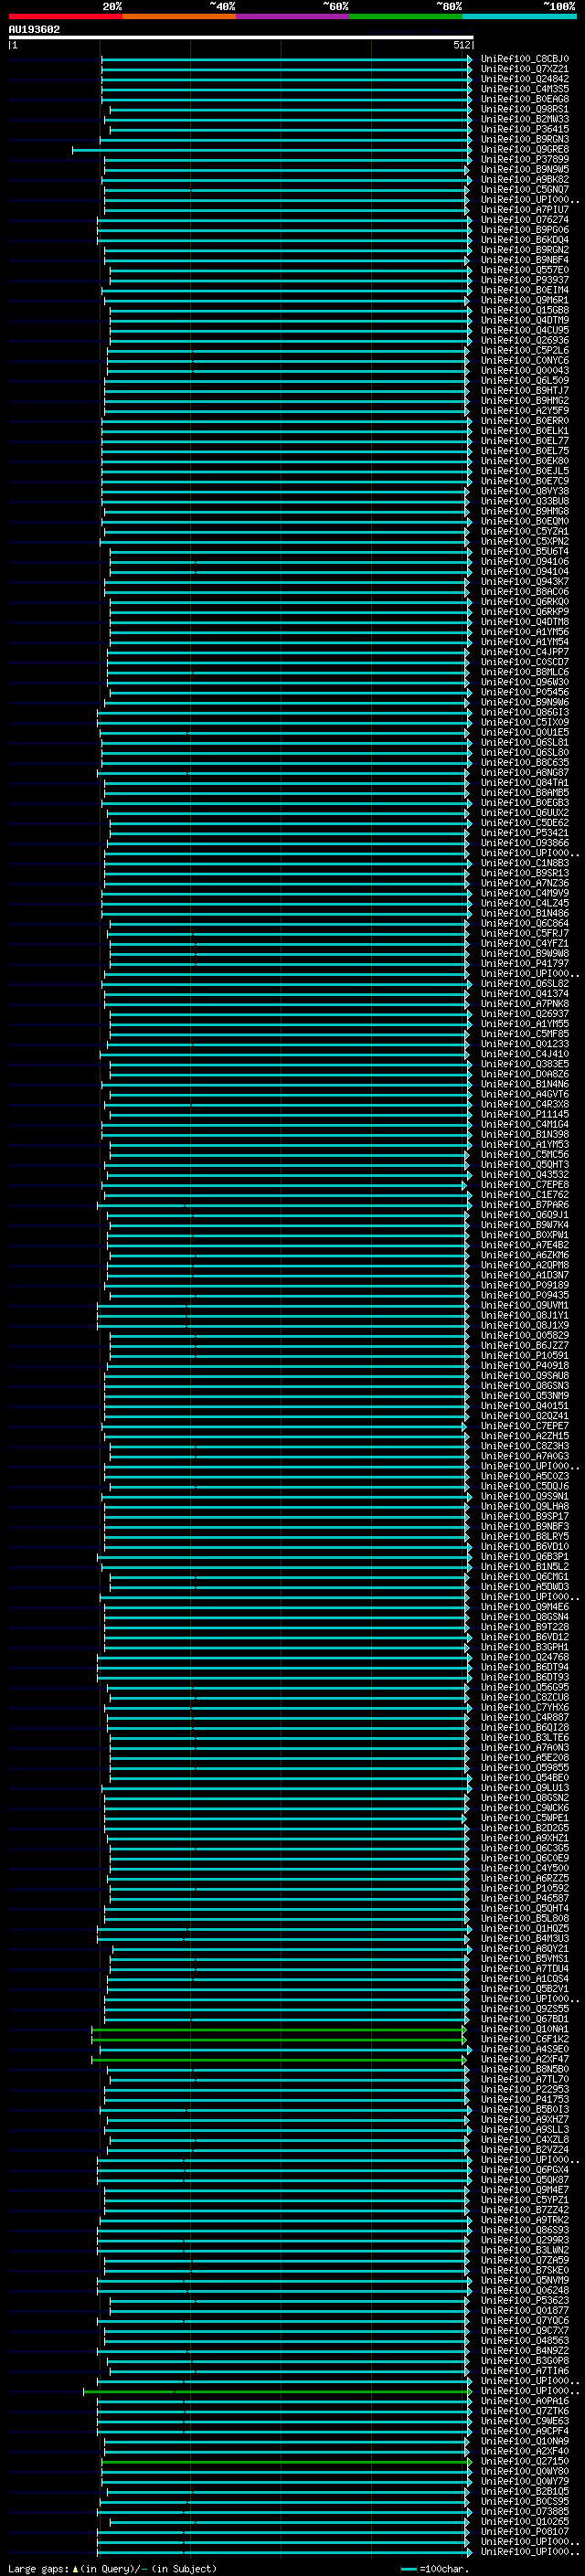Select the UniRef100_P41753 label
Image resolution: width=585 pixels, height=2576 pixels.
524,2098
